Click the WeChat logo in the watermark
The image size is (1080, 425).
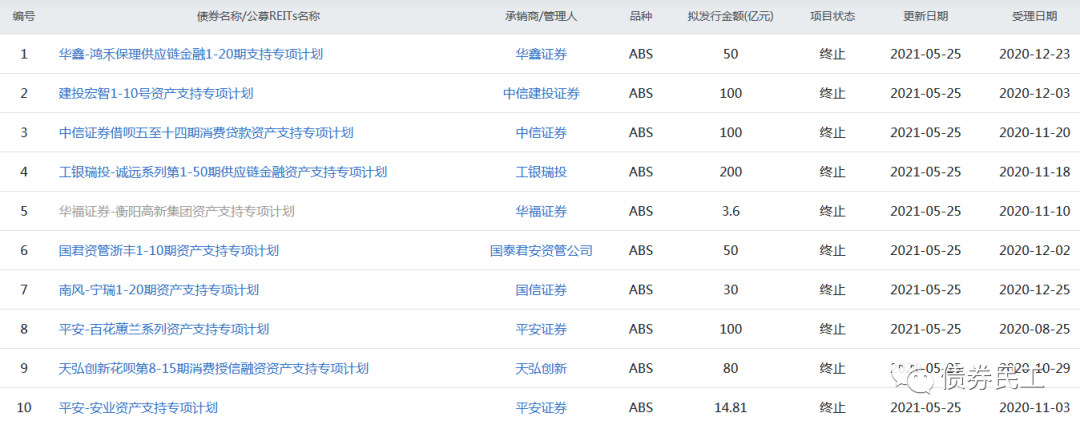(x=916, y=380)
